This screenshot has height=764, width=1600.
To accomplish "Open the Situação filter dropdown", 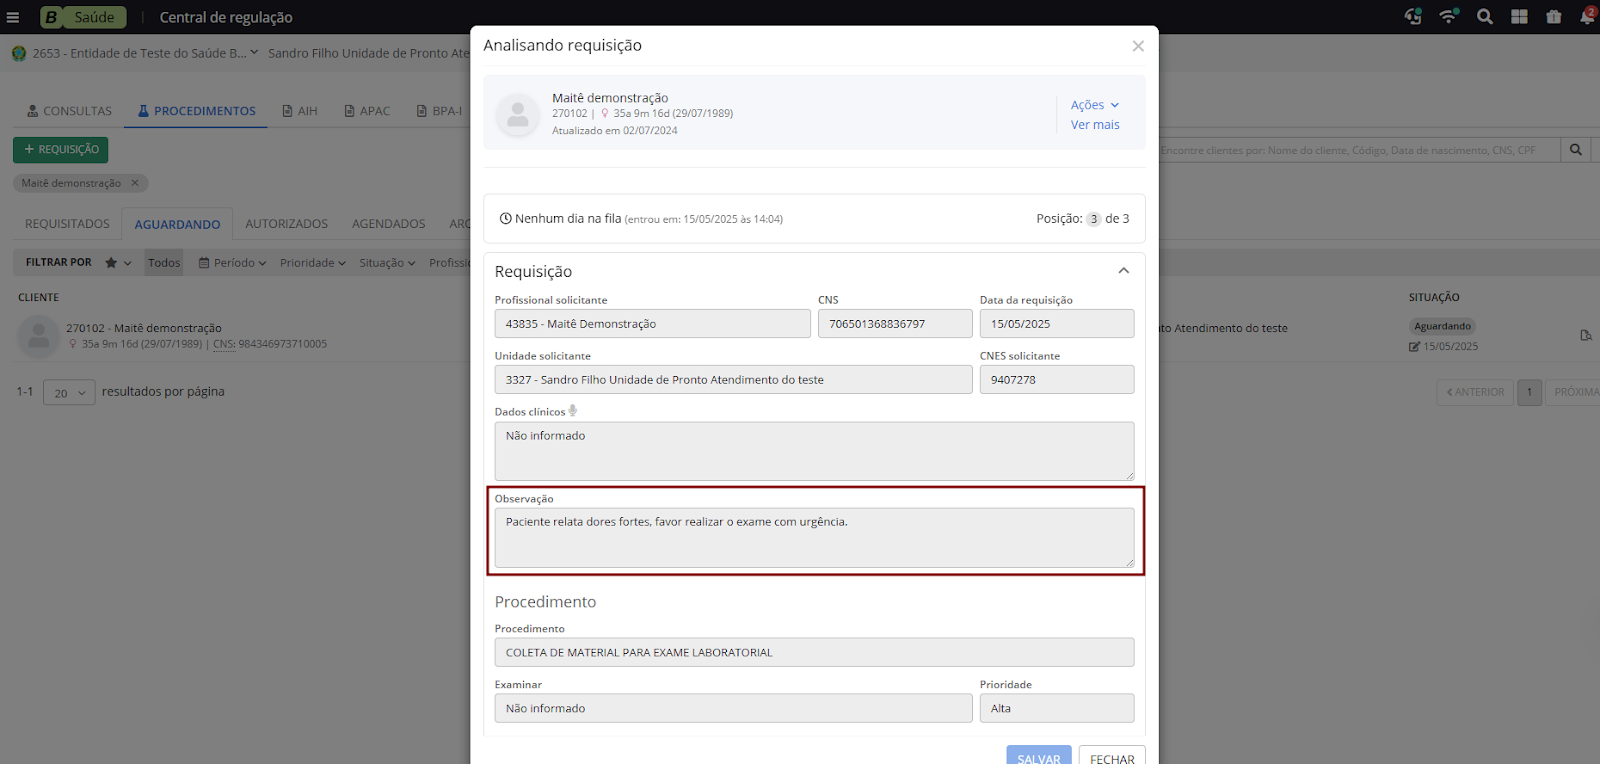I will point(387,263).
